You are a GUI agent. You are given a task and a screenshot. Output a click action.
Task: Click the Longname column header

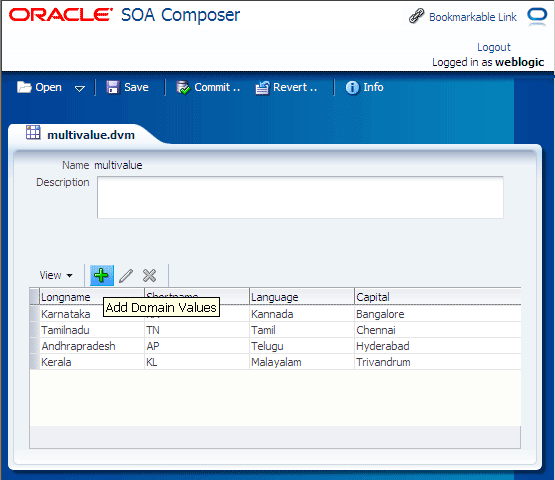pyautogui.click(x=92, y=297)
